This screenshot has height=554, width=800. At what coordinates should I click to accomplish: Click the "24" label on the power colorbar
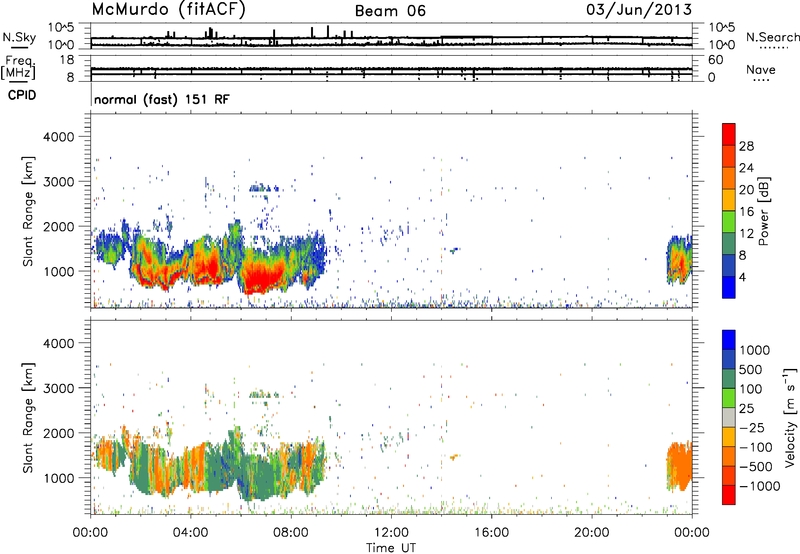[746, 168]
